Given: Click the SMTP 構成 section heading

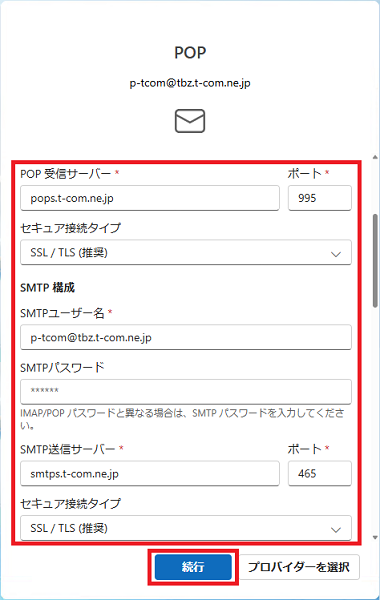Looking at the screenshot, I should point(47,287).
